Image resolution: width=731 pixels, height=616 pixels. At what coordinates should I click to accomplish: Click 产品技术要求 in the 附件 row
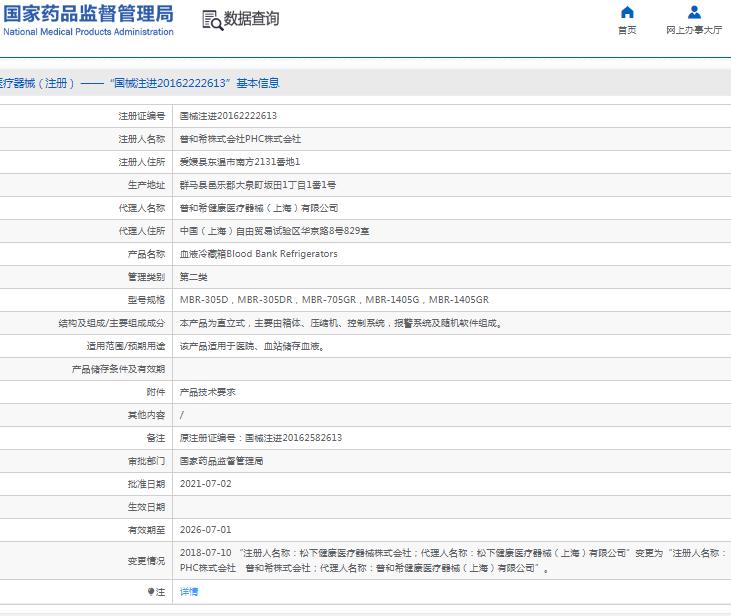[x=207, y=392]
